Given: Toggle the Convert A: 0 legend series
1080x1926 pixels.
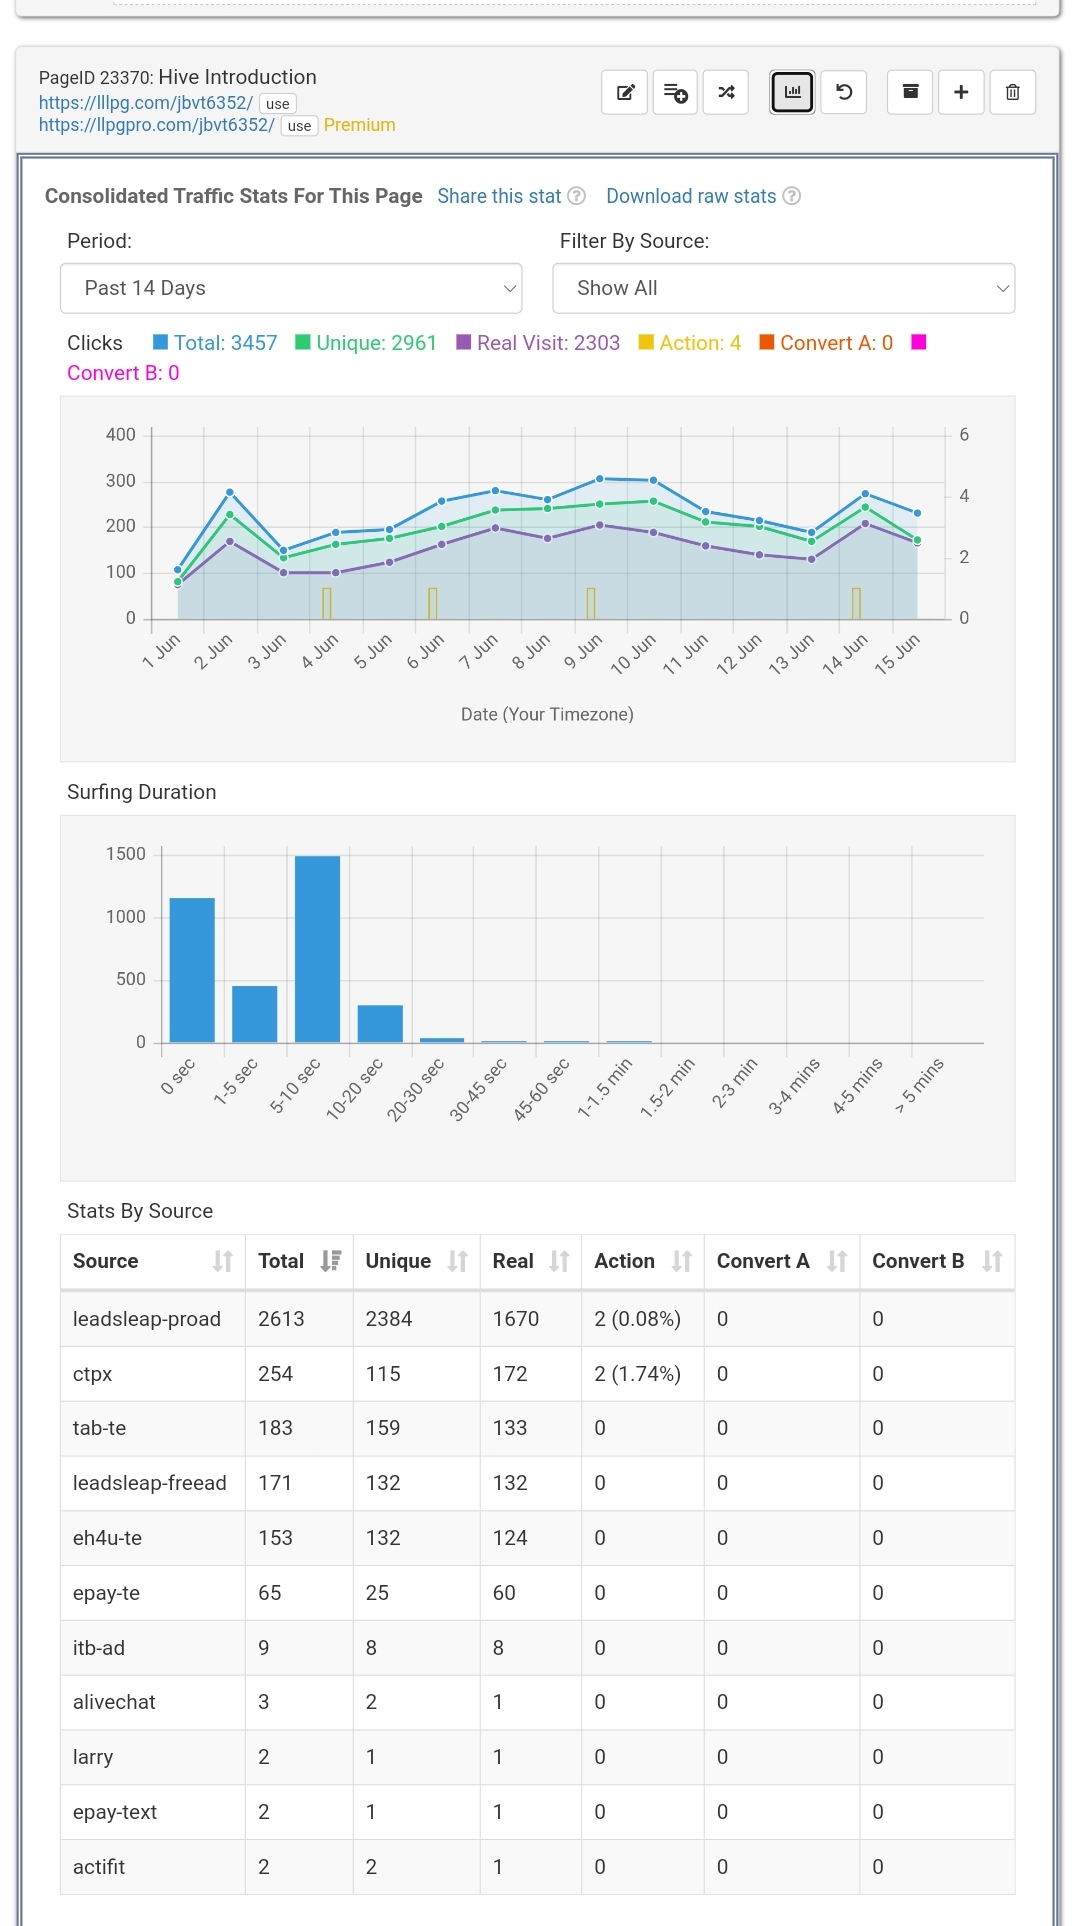Looking at the screenshot, I should pyautogui.click(x=826, y=343).
